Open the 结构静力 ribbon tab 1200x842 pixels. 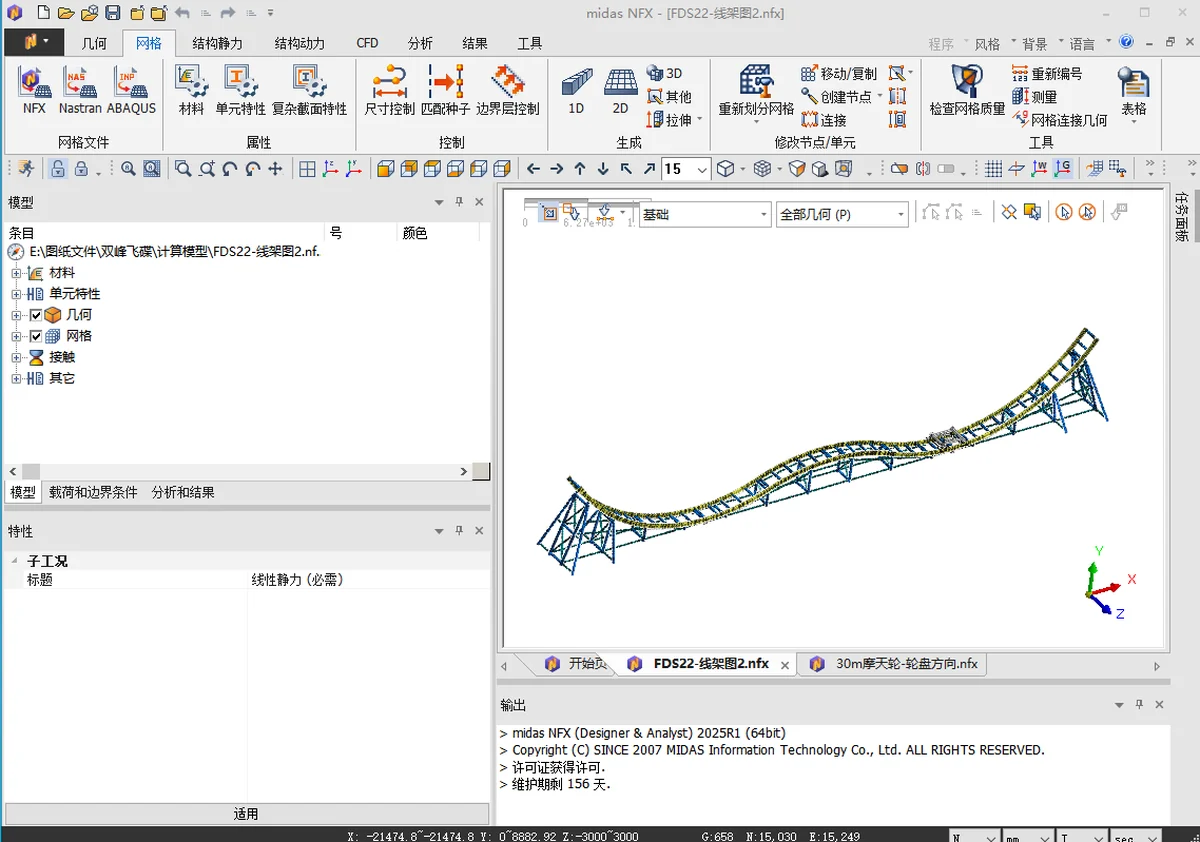217,43
